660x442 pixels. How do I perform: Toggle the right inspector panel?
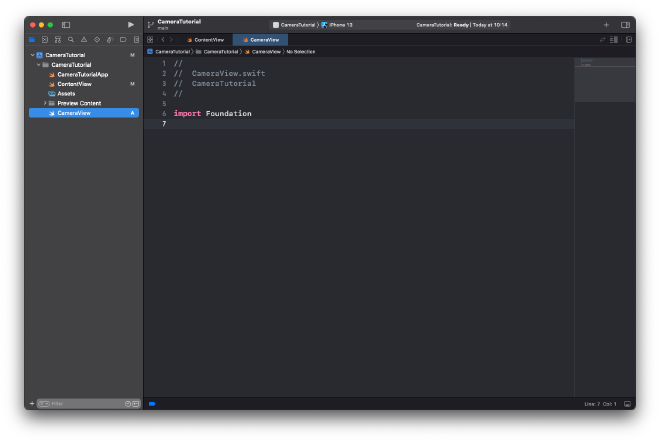625,24
